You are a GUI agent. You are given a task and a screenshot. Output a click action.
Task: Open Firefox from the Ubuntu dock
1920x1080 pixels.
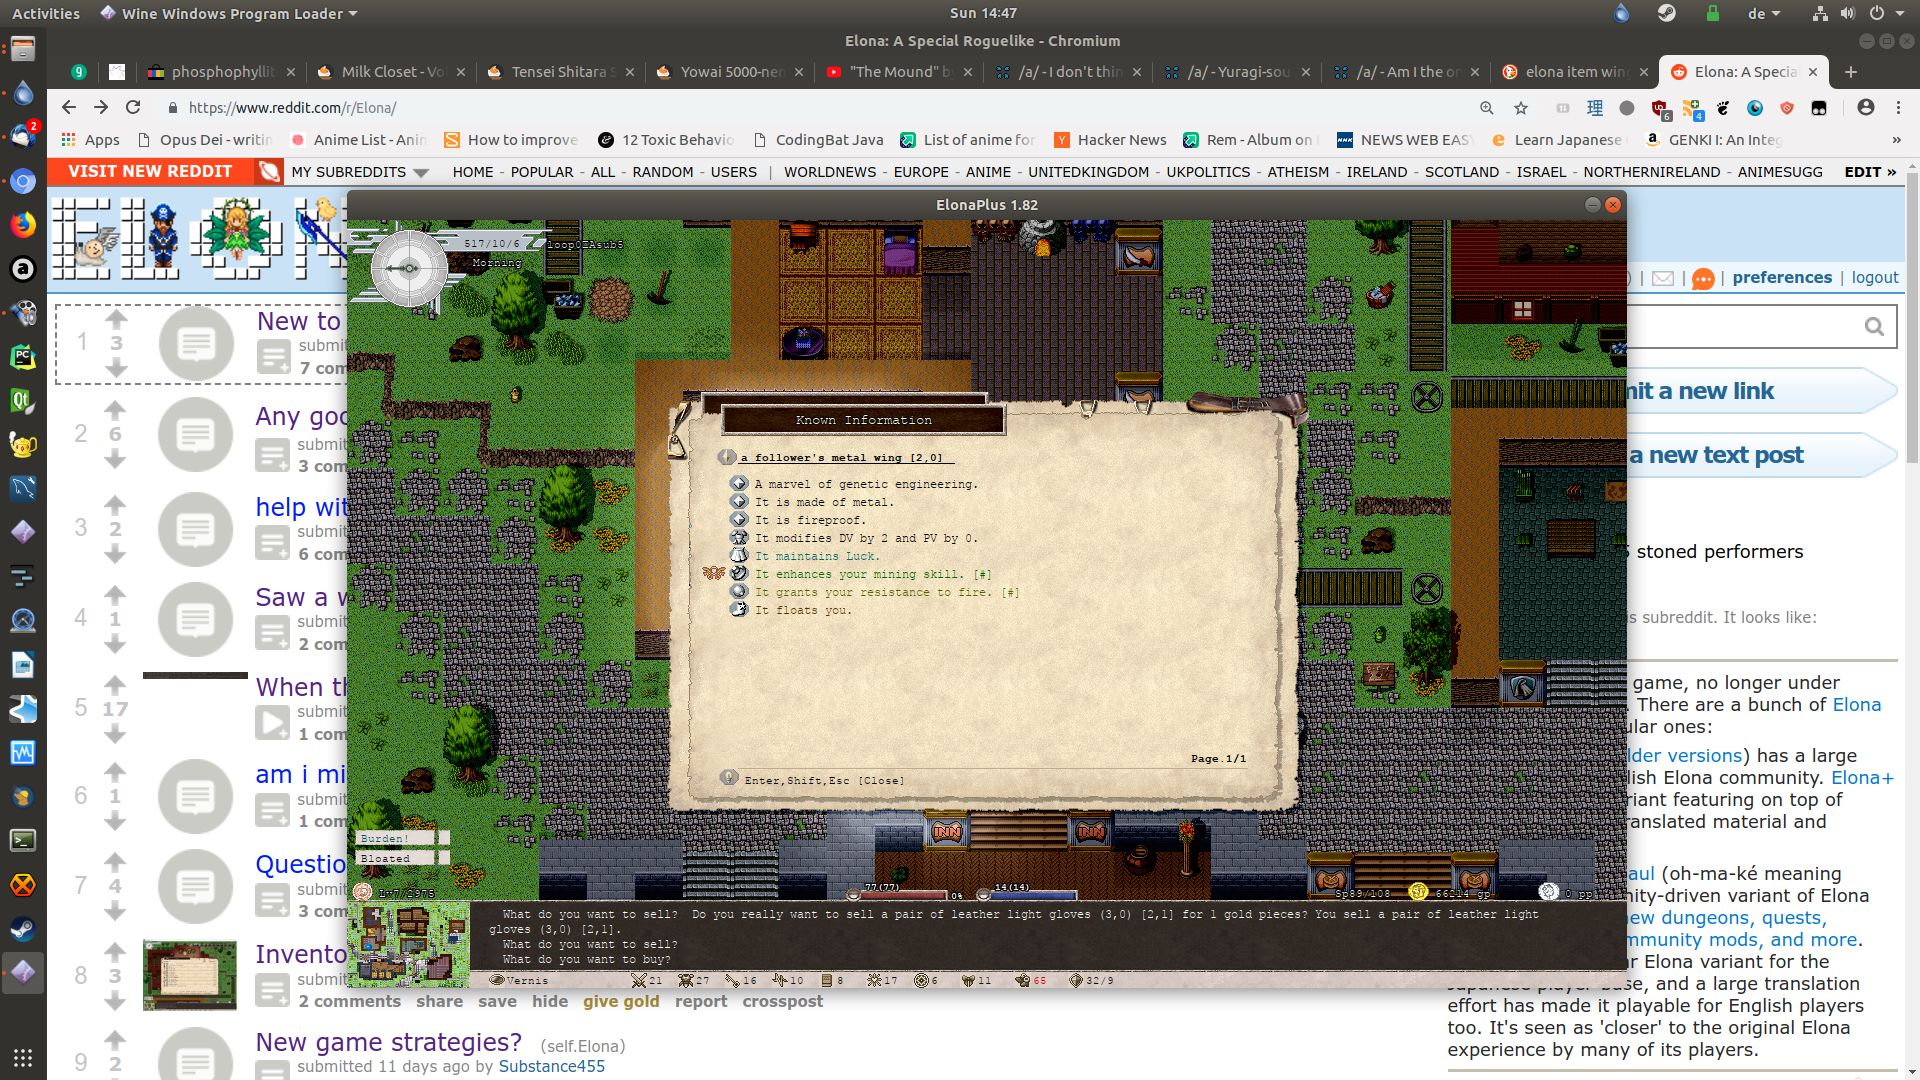(x=22, y=225)
